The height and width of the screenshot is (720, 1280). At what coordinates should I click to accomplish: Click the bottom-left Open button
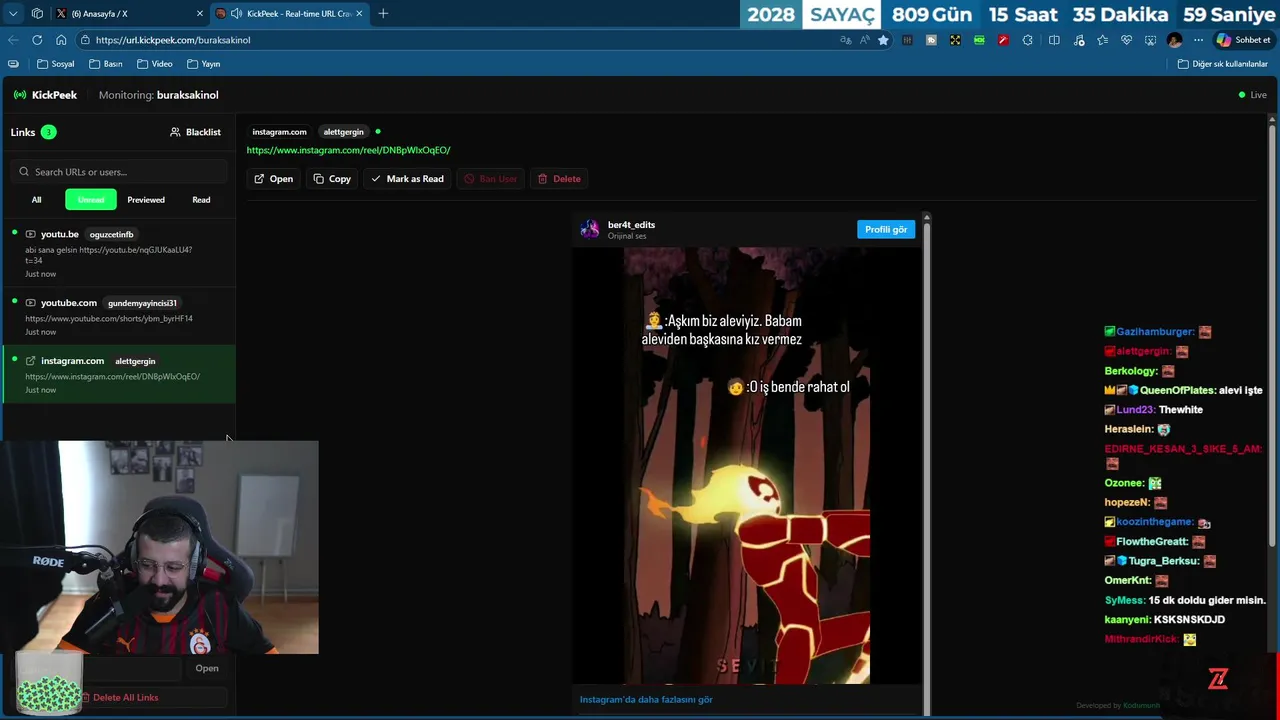(207, 668)
